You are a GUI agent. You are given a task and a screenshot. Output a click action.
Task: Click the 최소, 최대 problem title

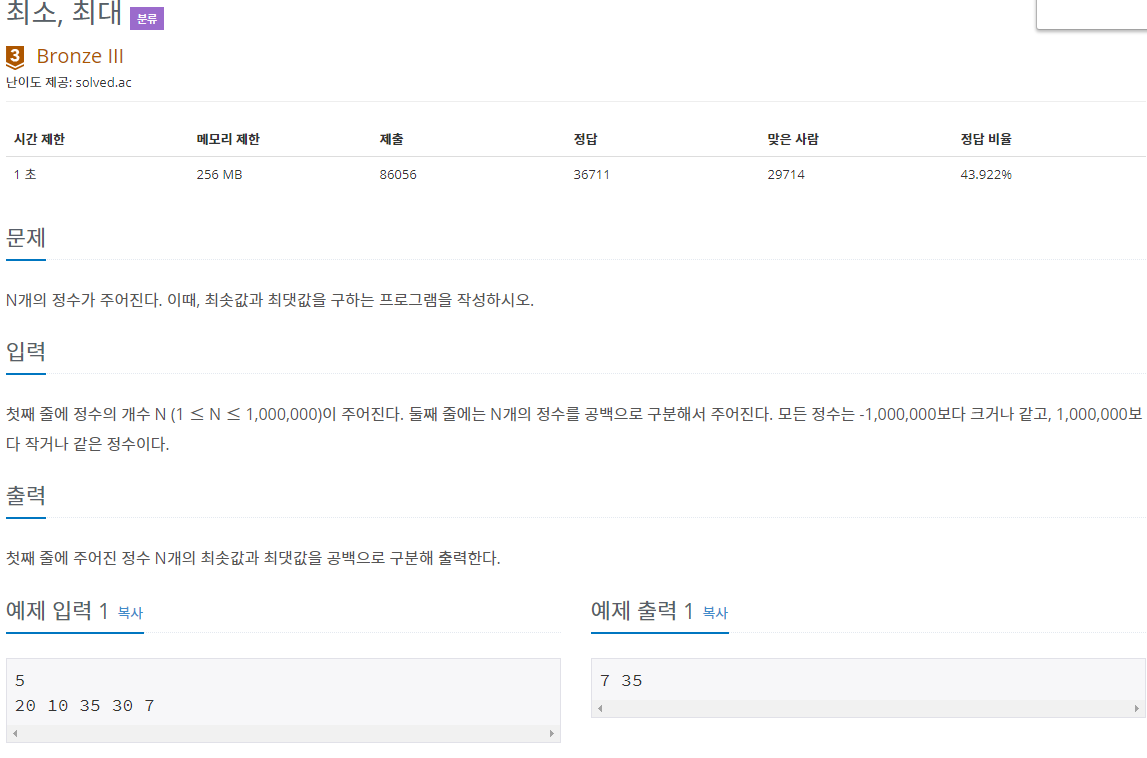(64, 13)
